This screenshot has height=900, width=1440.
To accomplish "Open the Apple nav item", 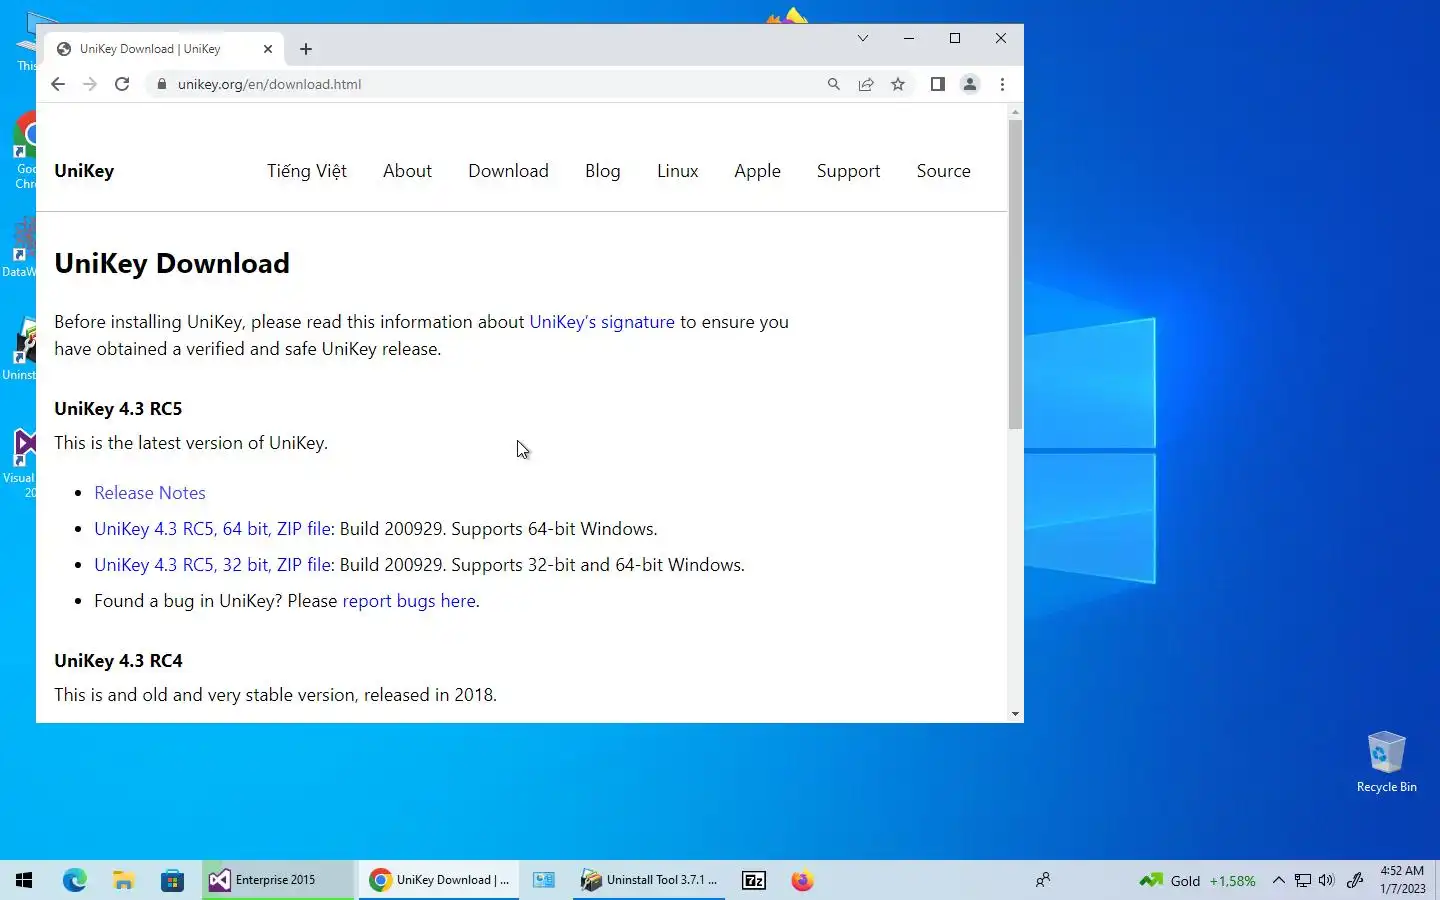I will click(x=757, y=171).
